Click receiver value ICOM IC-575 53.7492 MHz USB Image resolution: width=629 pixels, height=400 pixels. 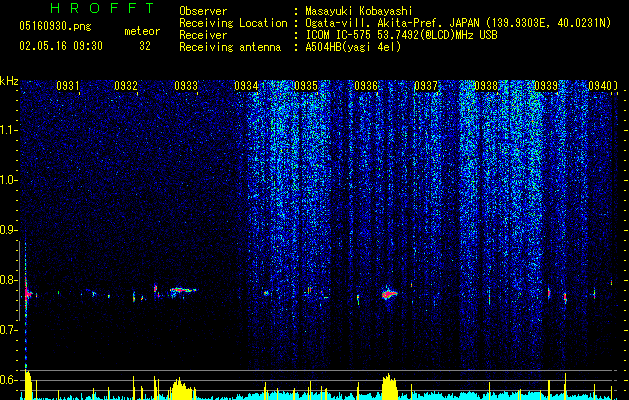[401, 35]
